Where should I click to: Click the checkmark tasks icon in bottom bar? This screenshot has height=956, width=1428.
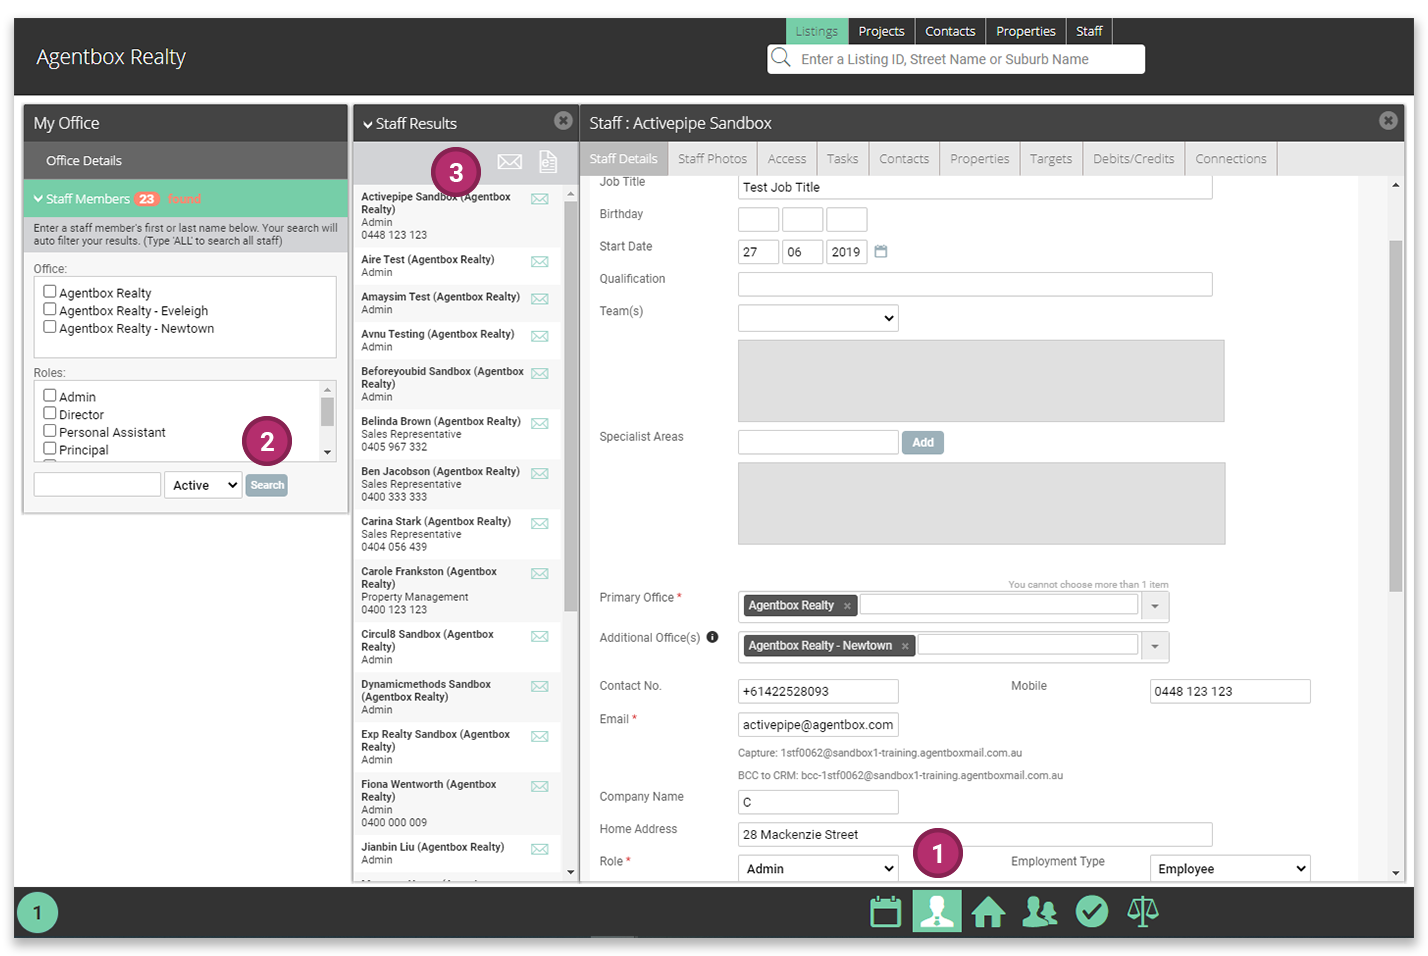tap(1091, 912)
